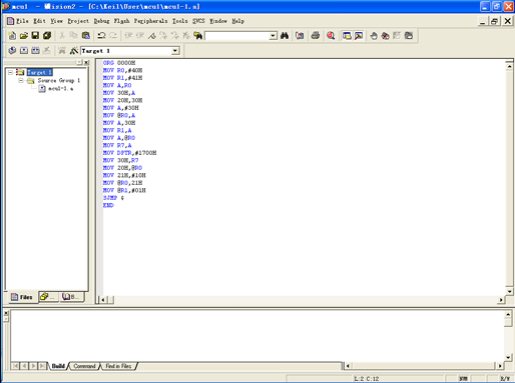Open the Peripherals menu

click(151, 21)
